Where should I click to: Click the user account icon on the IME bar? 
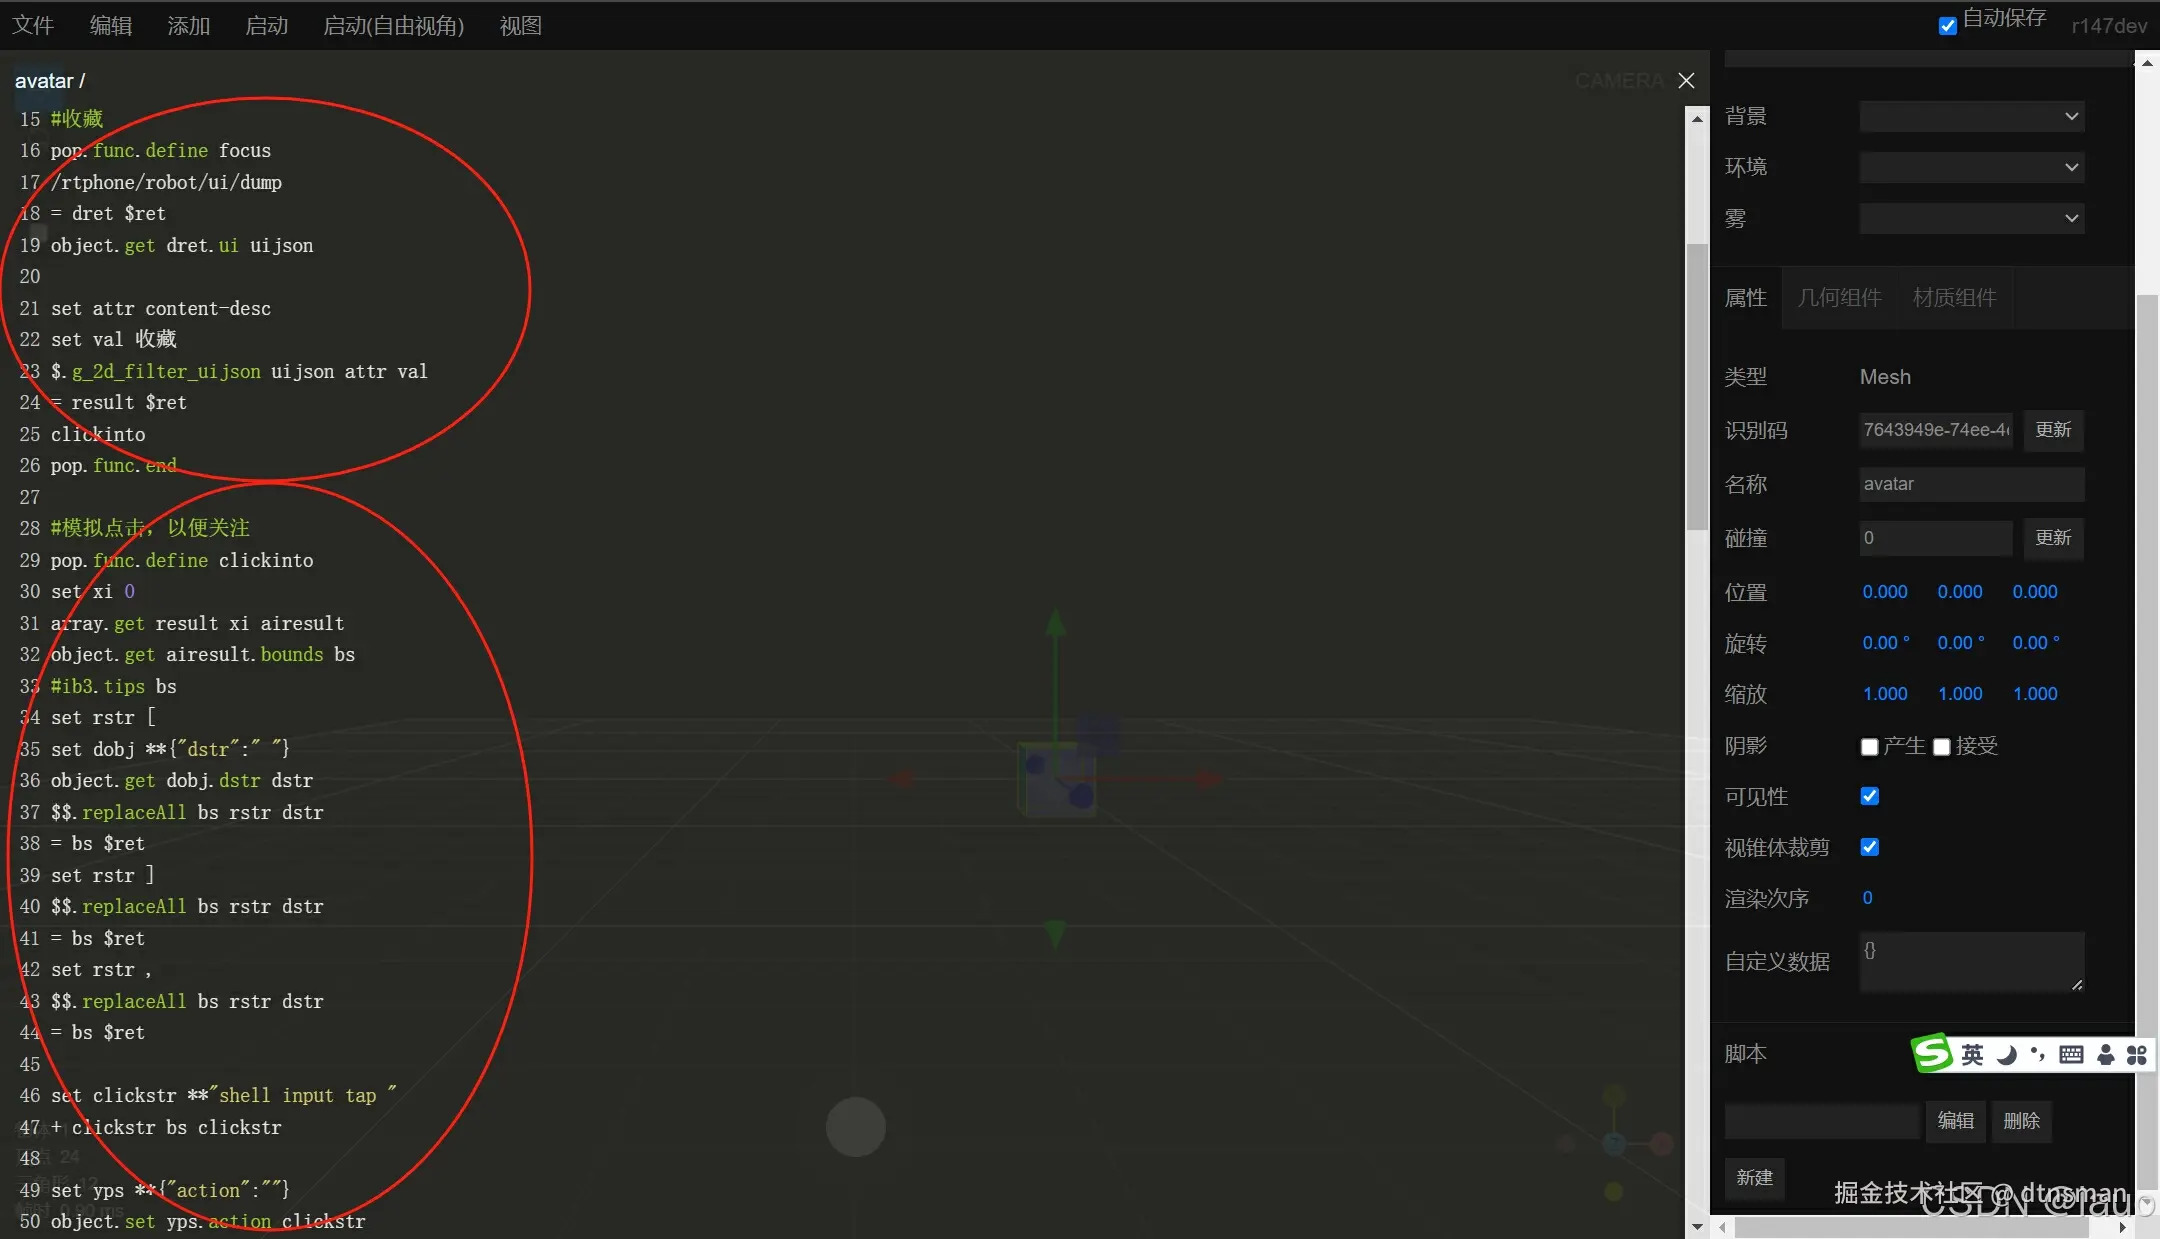(2105, 1055)
